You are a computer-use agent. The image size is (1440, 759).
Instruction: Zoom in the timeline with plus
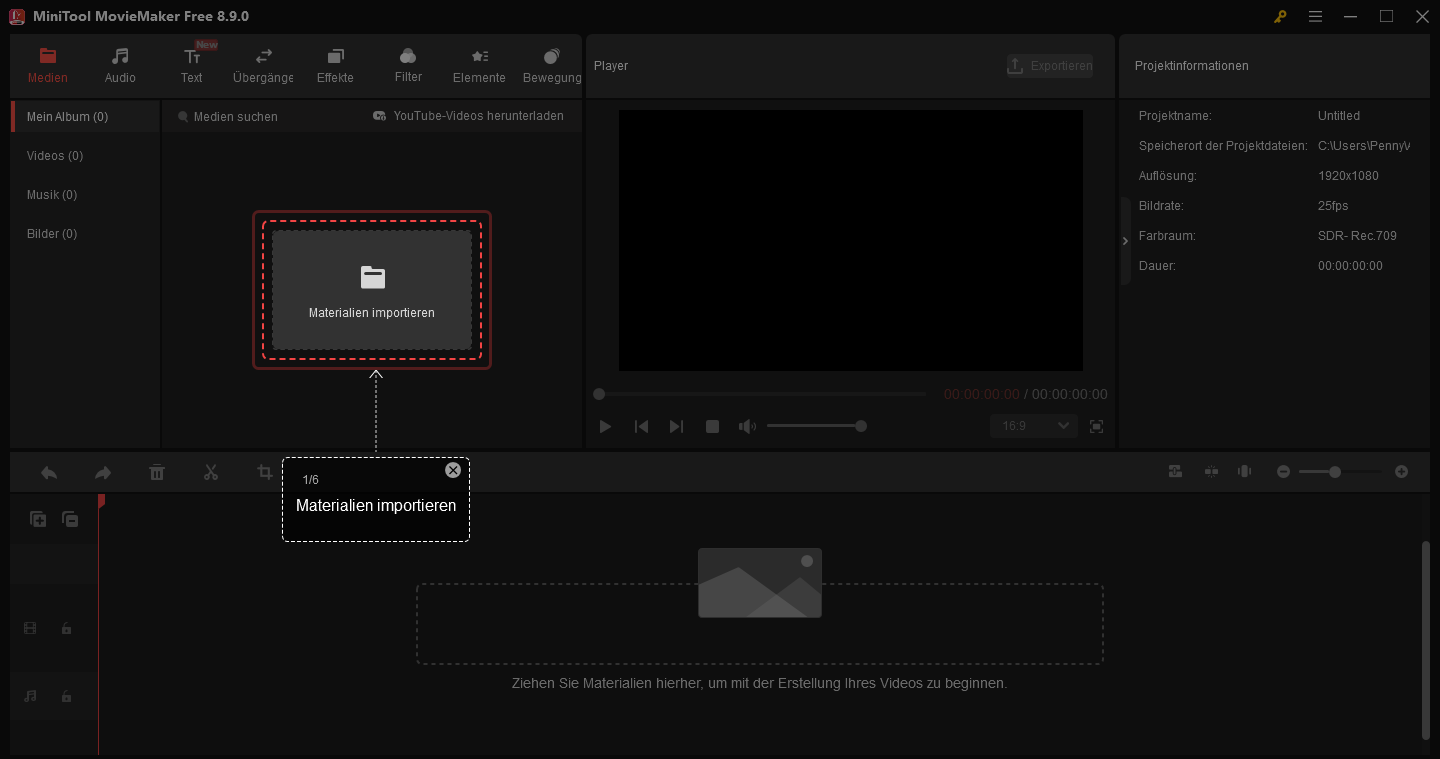point(1401,472)
